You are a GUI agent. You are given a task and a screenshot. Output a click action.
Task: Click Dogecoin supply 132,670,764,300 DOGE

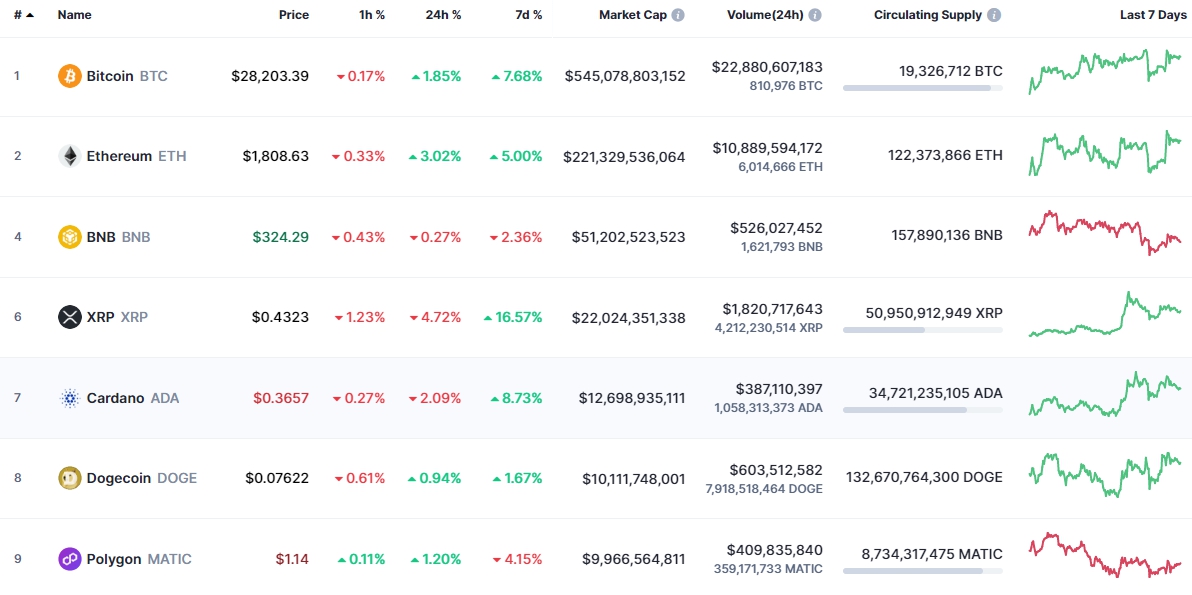pyautogui.click(x=924, y=477)
